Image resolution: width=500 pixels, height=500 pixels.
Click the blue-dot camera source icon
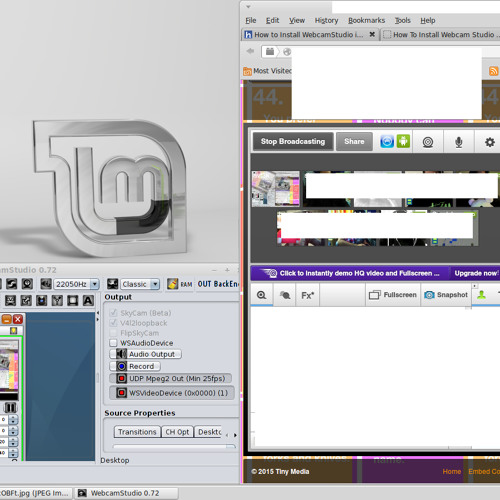coord(42,301)
